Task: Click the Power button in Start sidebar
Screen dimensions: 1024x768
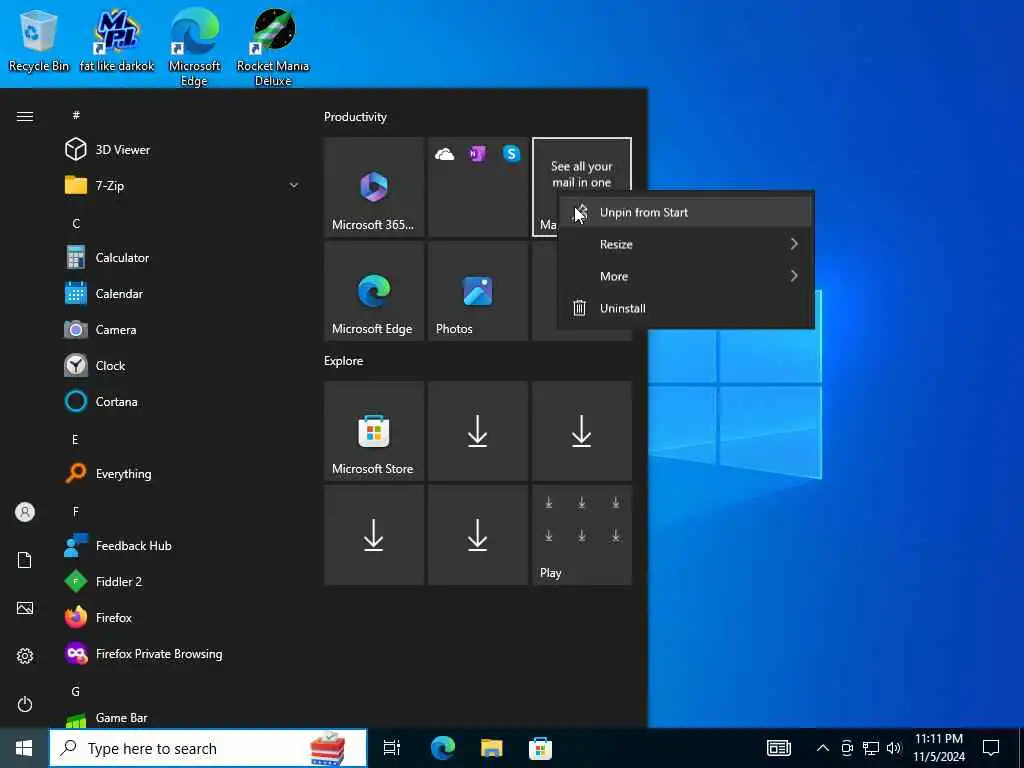Action: coord(25,704)
